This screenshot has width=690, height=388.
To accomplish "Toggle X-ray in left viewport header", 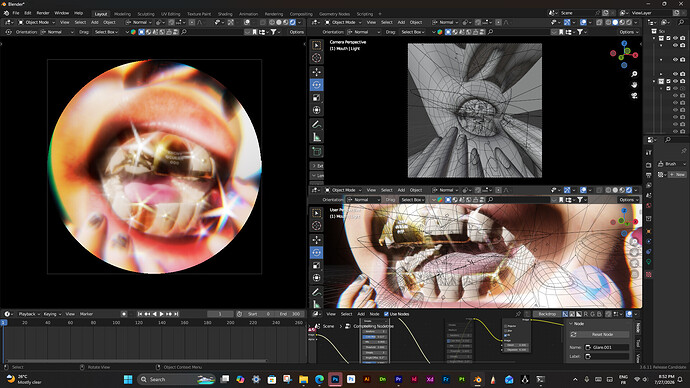I will tap(263, 22).
